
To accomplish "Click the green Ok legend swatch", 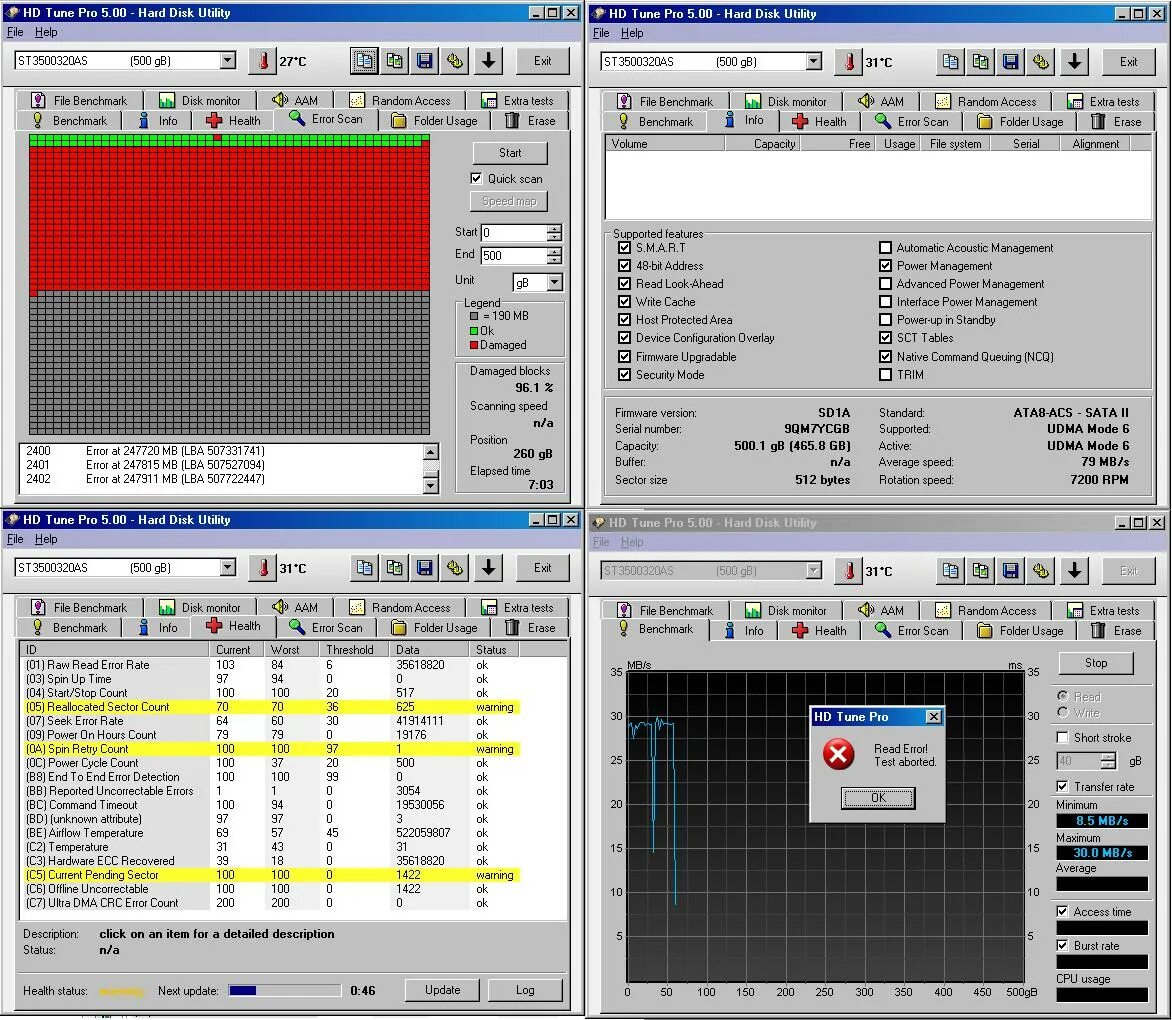I will coord(473,330).
